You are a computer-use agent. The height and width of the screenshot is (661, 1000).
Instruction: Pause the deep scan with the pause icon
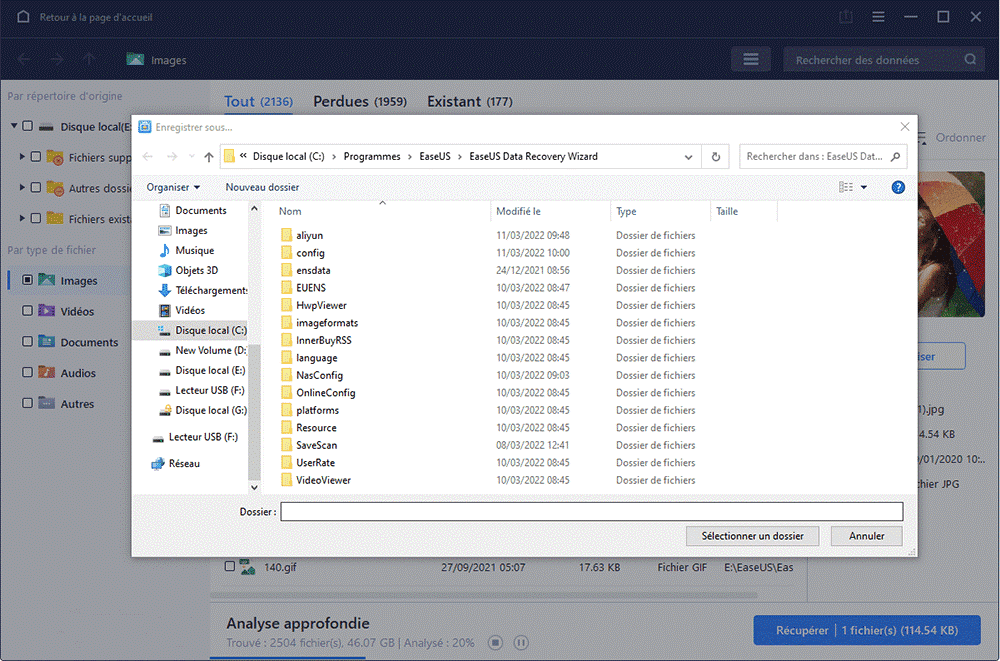pyautogui.click(x=521, y=642)
